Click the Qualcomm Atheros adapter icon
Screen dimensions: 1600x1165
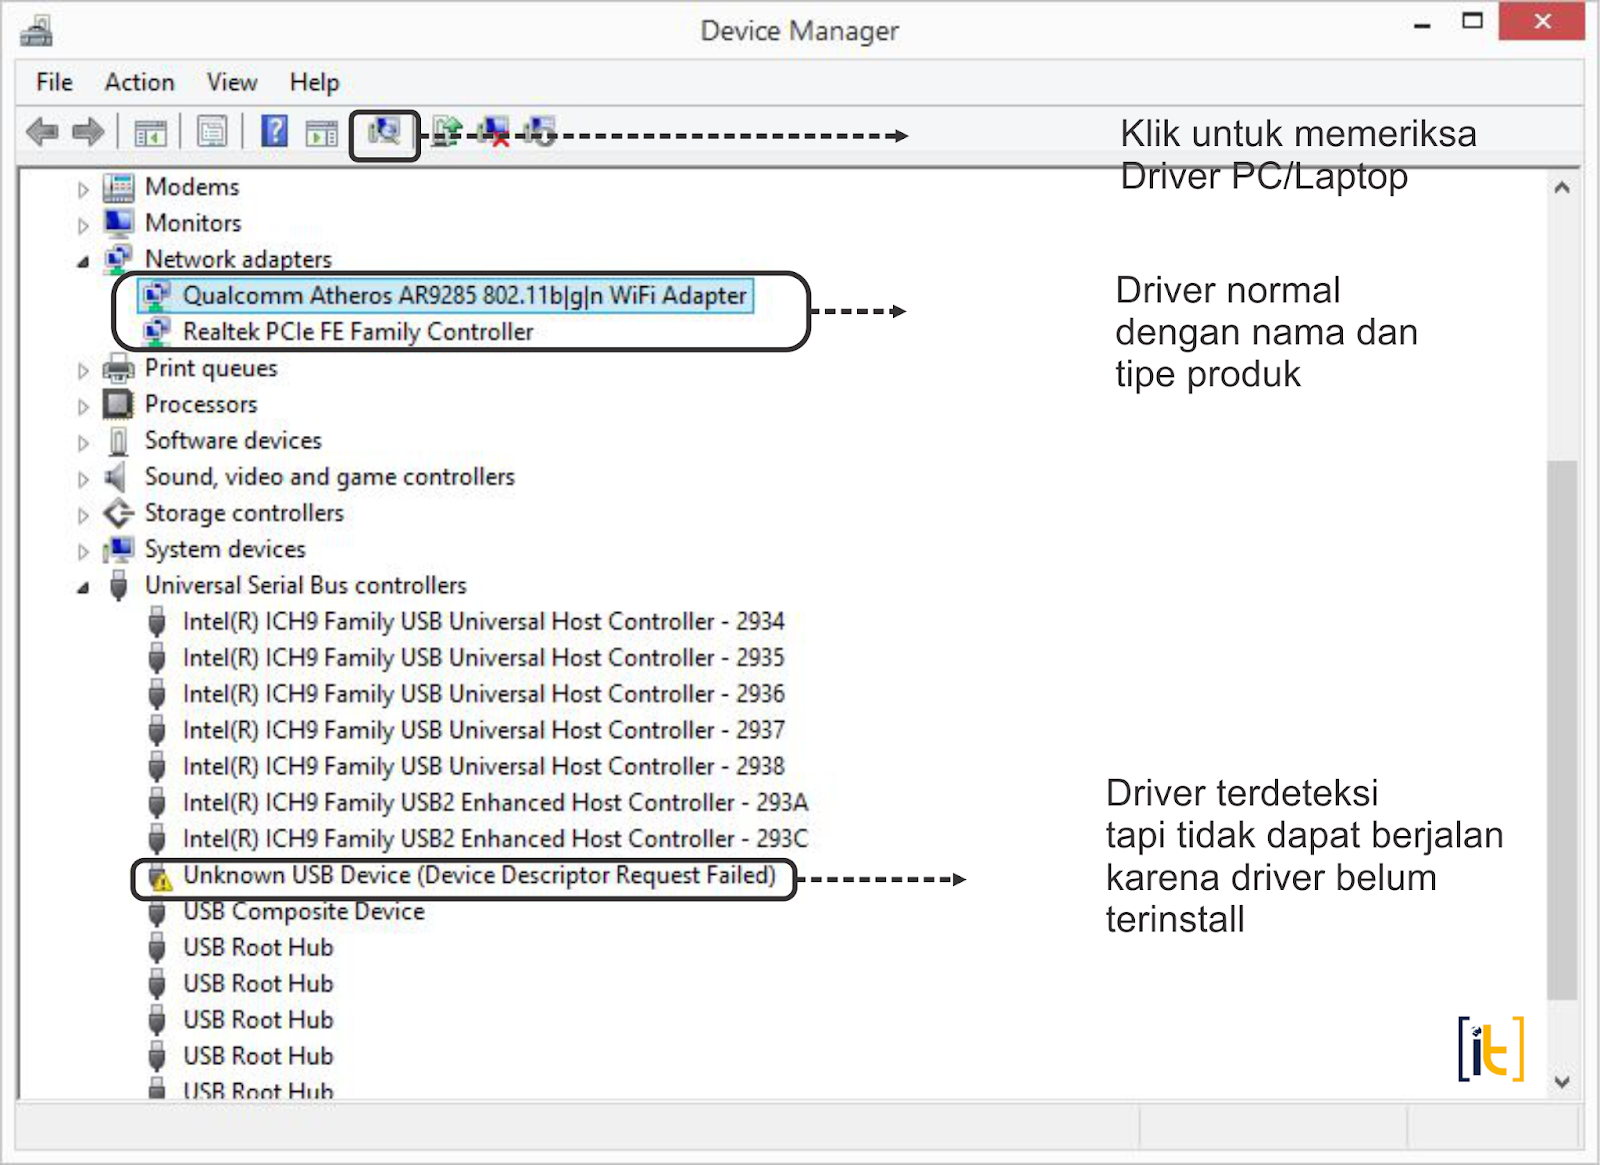tap(157, 295)
